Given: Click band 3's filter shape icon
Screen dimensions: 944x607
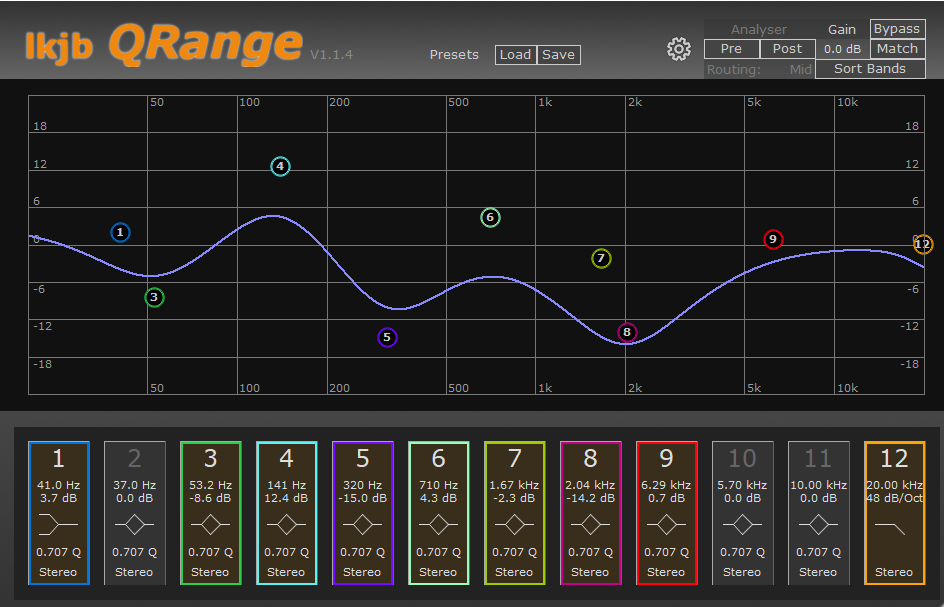Looking at the screenshot, I should tap(210, 524).
